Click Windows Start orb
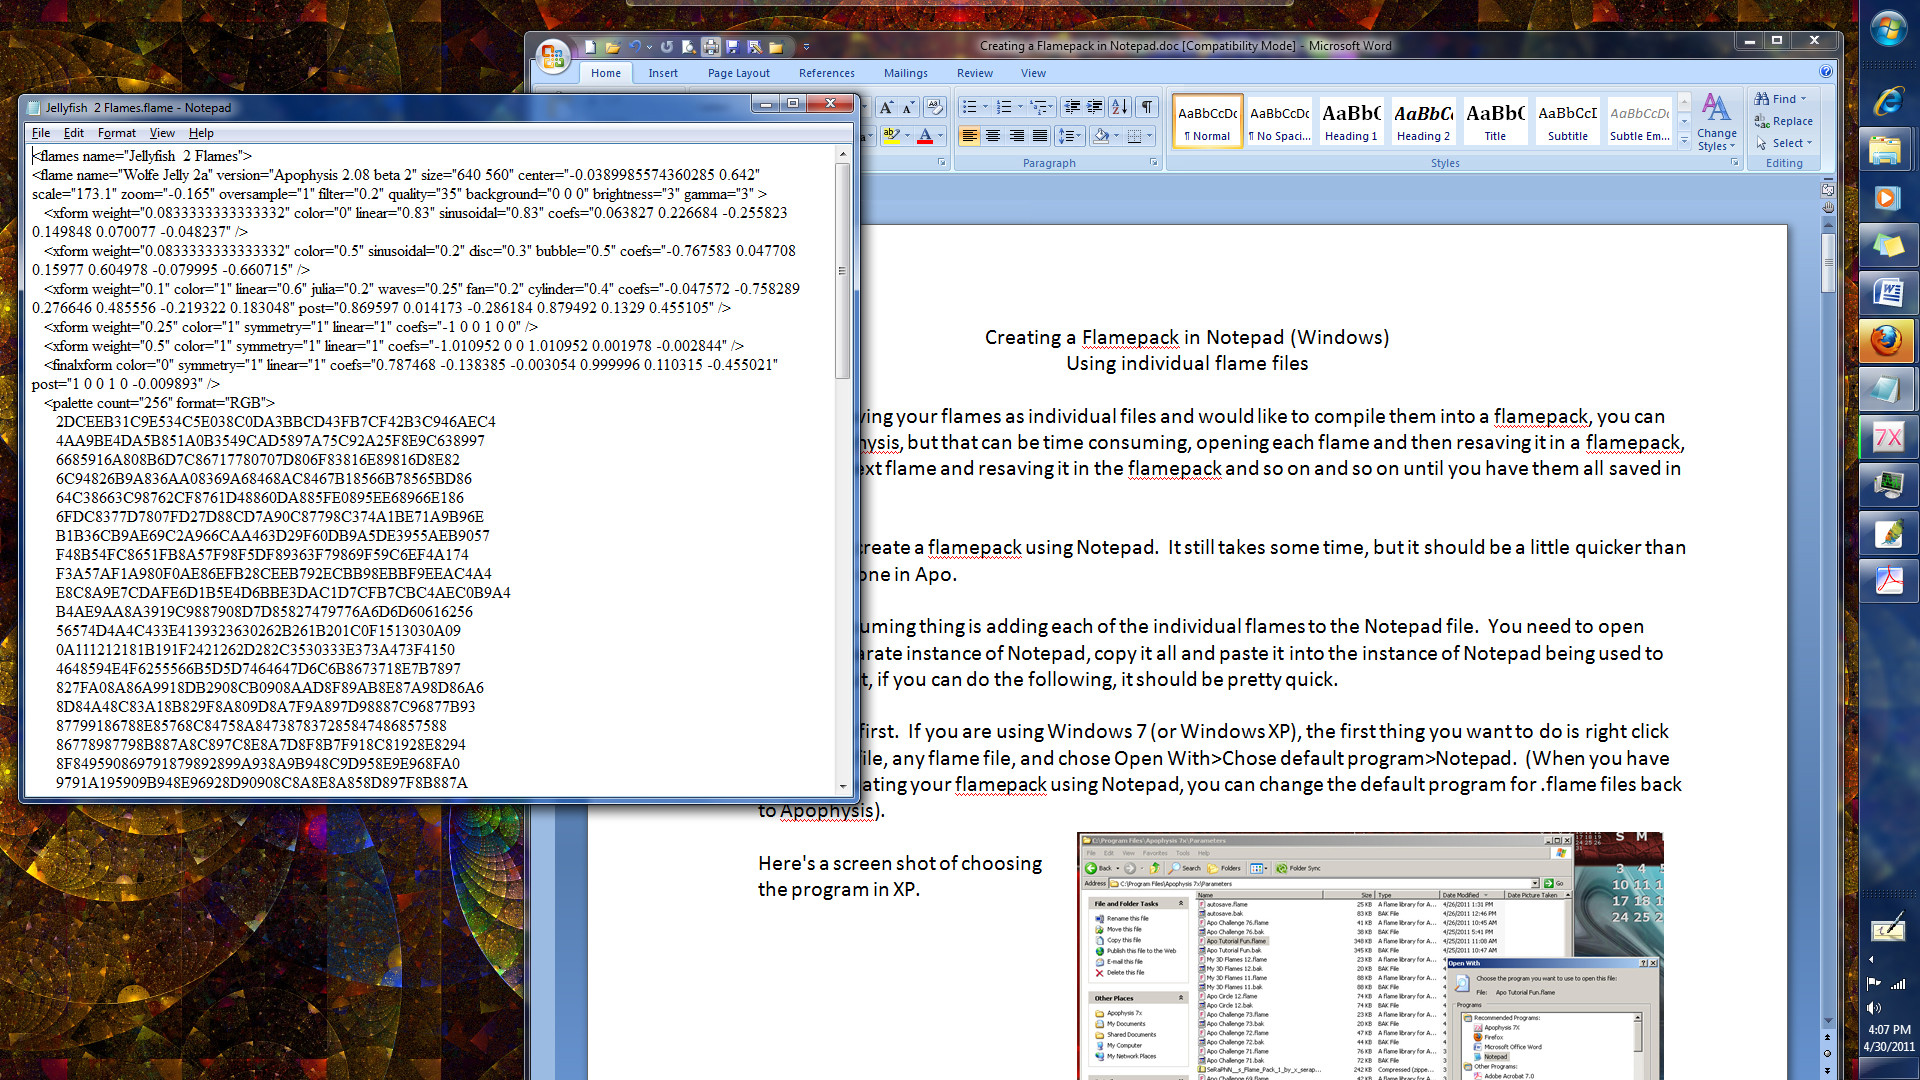Image resolution: width=1920 pixels, height=1080 pixels. (1888, 29)
